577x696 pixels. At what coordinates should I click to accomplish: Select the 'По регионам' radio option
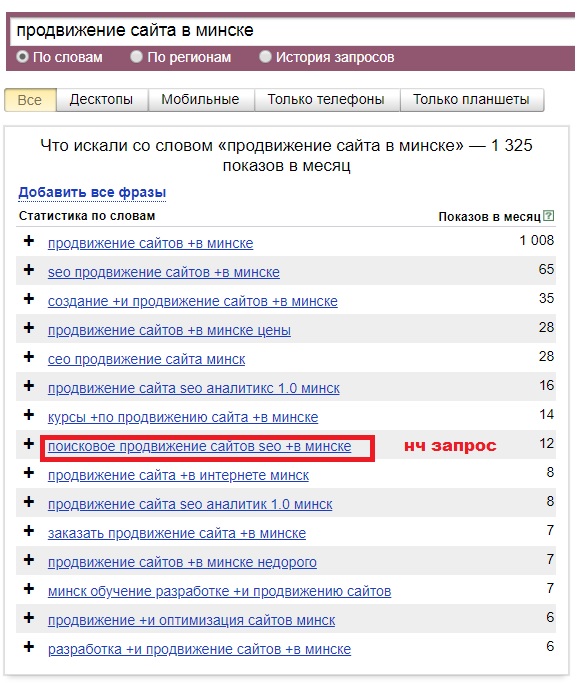click(136, 57)
